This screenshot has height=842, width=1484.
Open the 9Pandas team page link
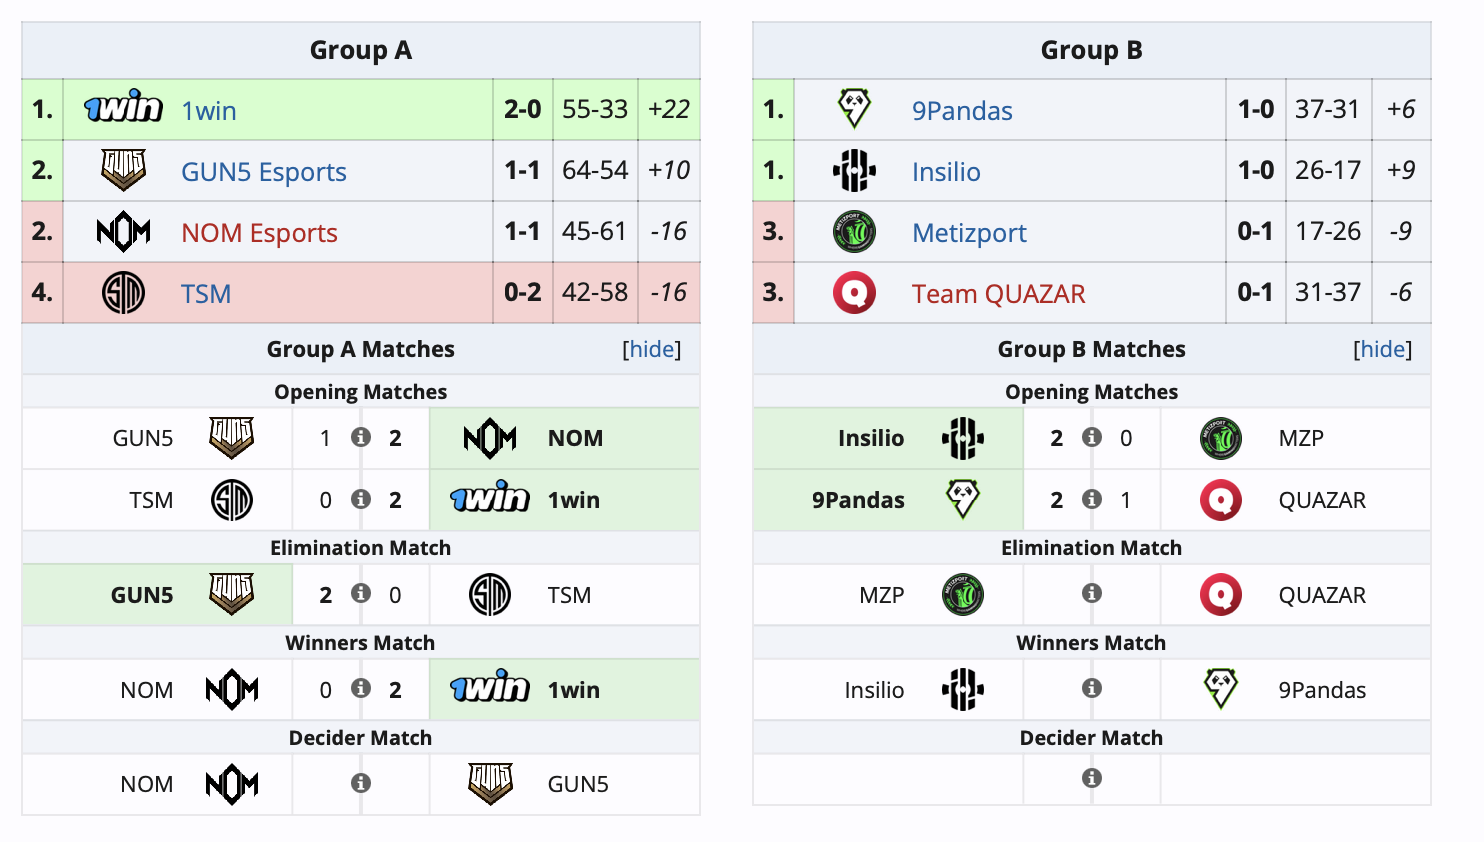(961, 110)
